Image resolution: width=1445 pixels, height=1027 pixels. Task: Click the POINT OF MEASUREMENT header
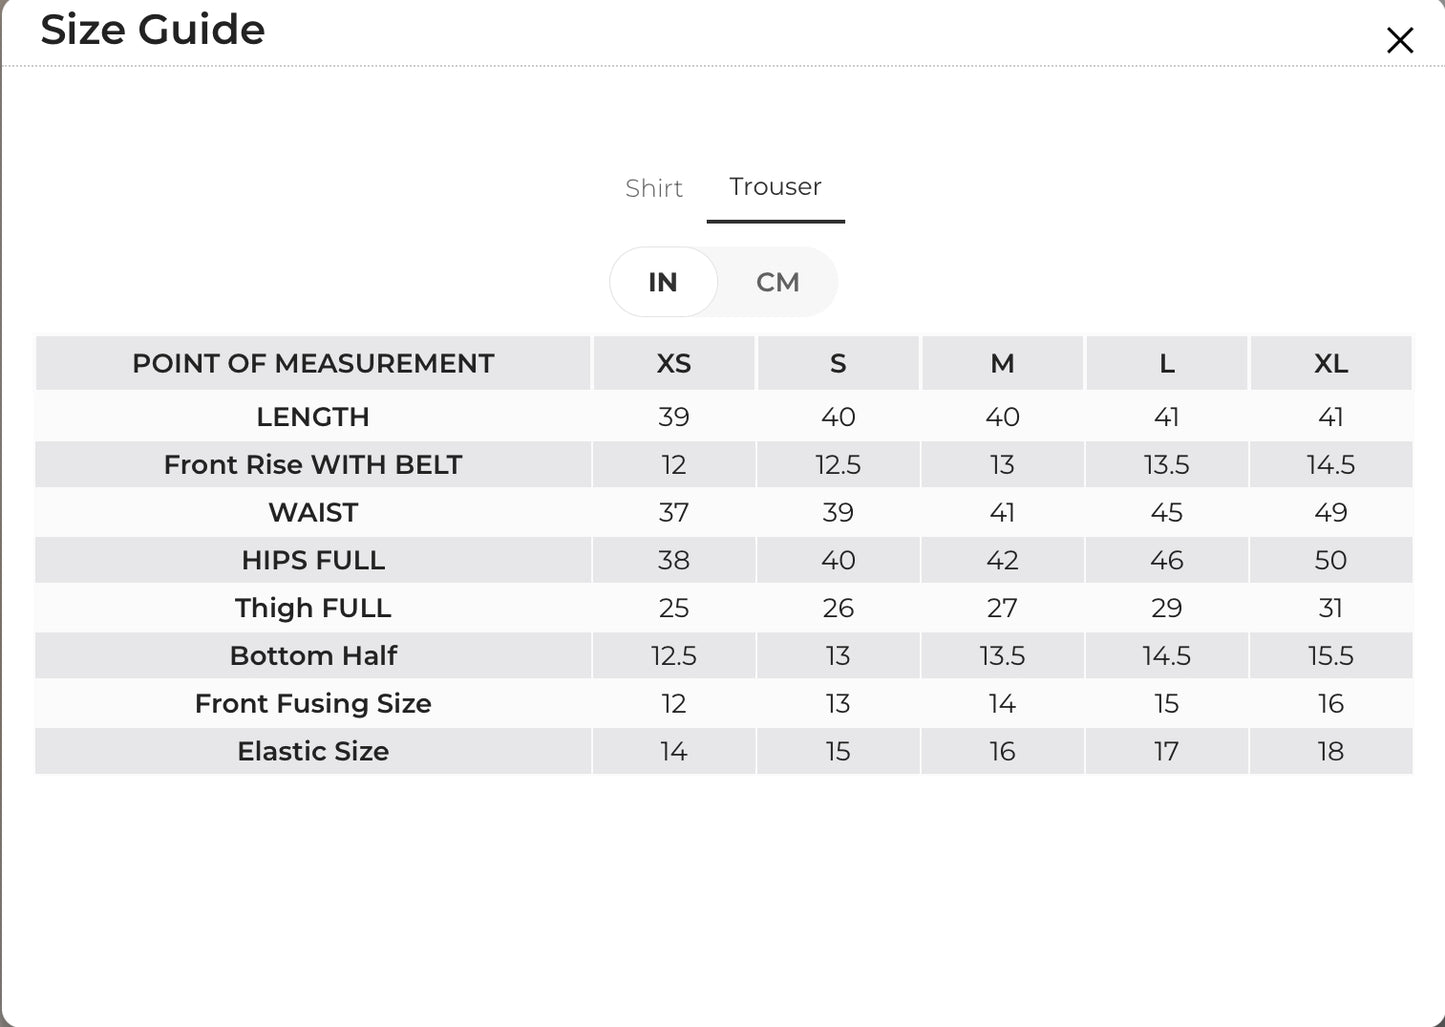tap(313, 363)
